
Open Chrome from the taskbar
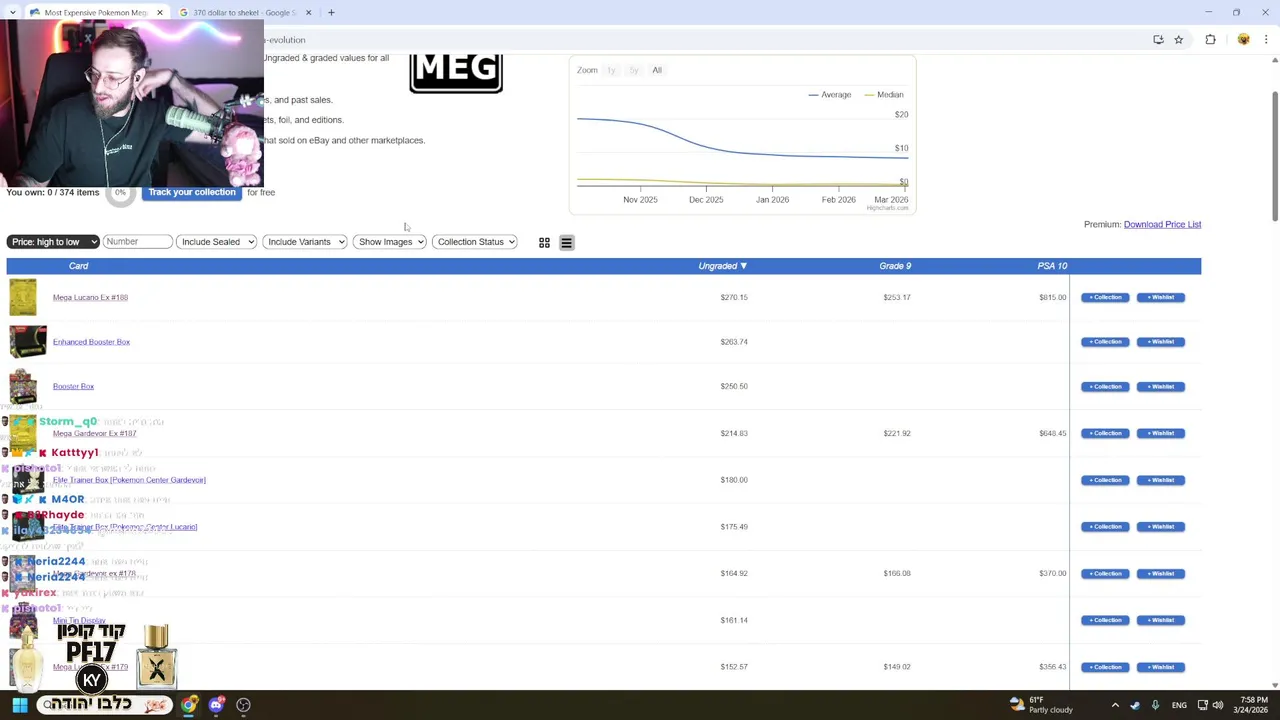pos(188,705)
